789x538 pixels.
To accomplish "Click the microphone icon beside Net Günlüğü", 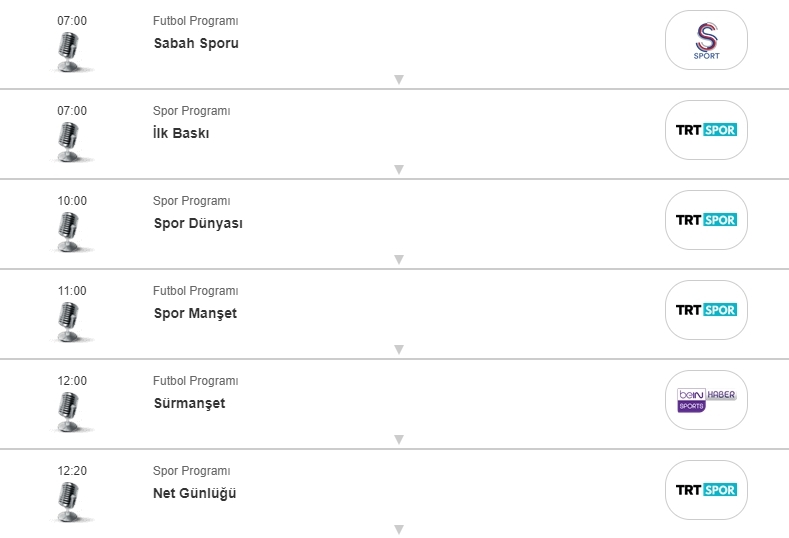I will click(x=69, y=501).
